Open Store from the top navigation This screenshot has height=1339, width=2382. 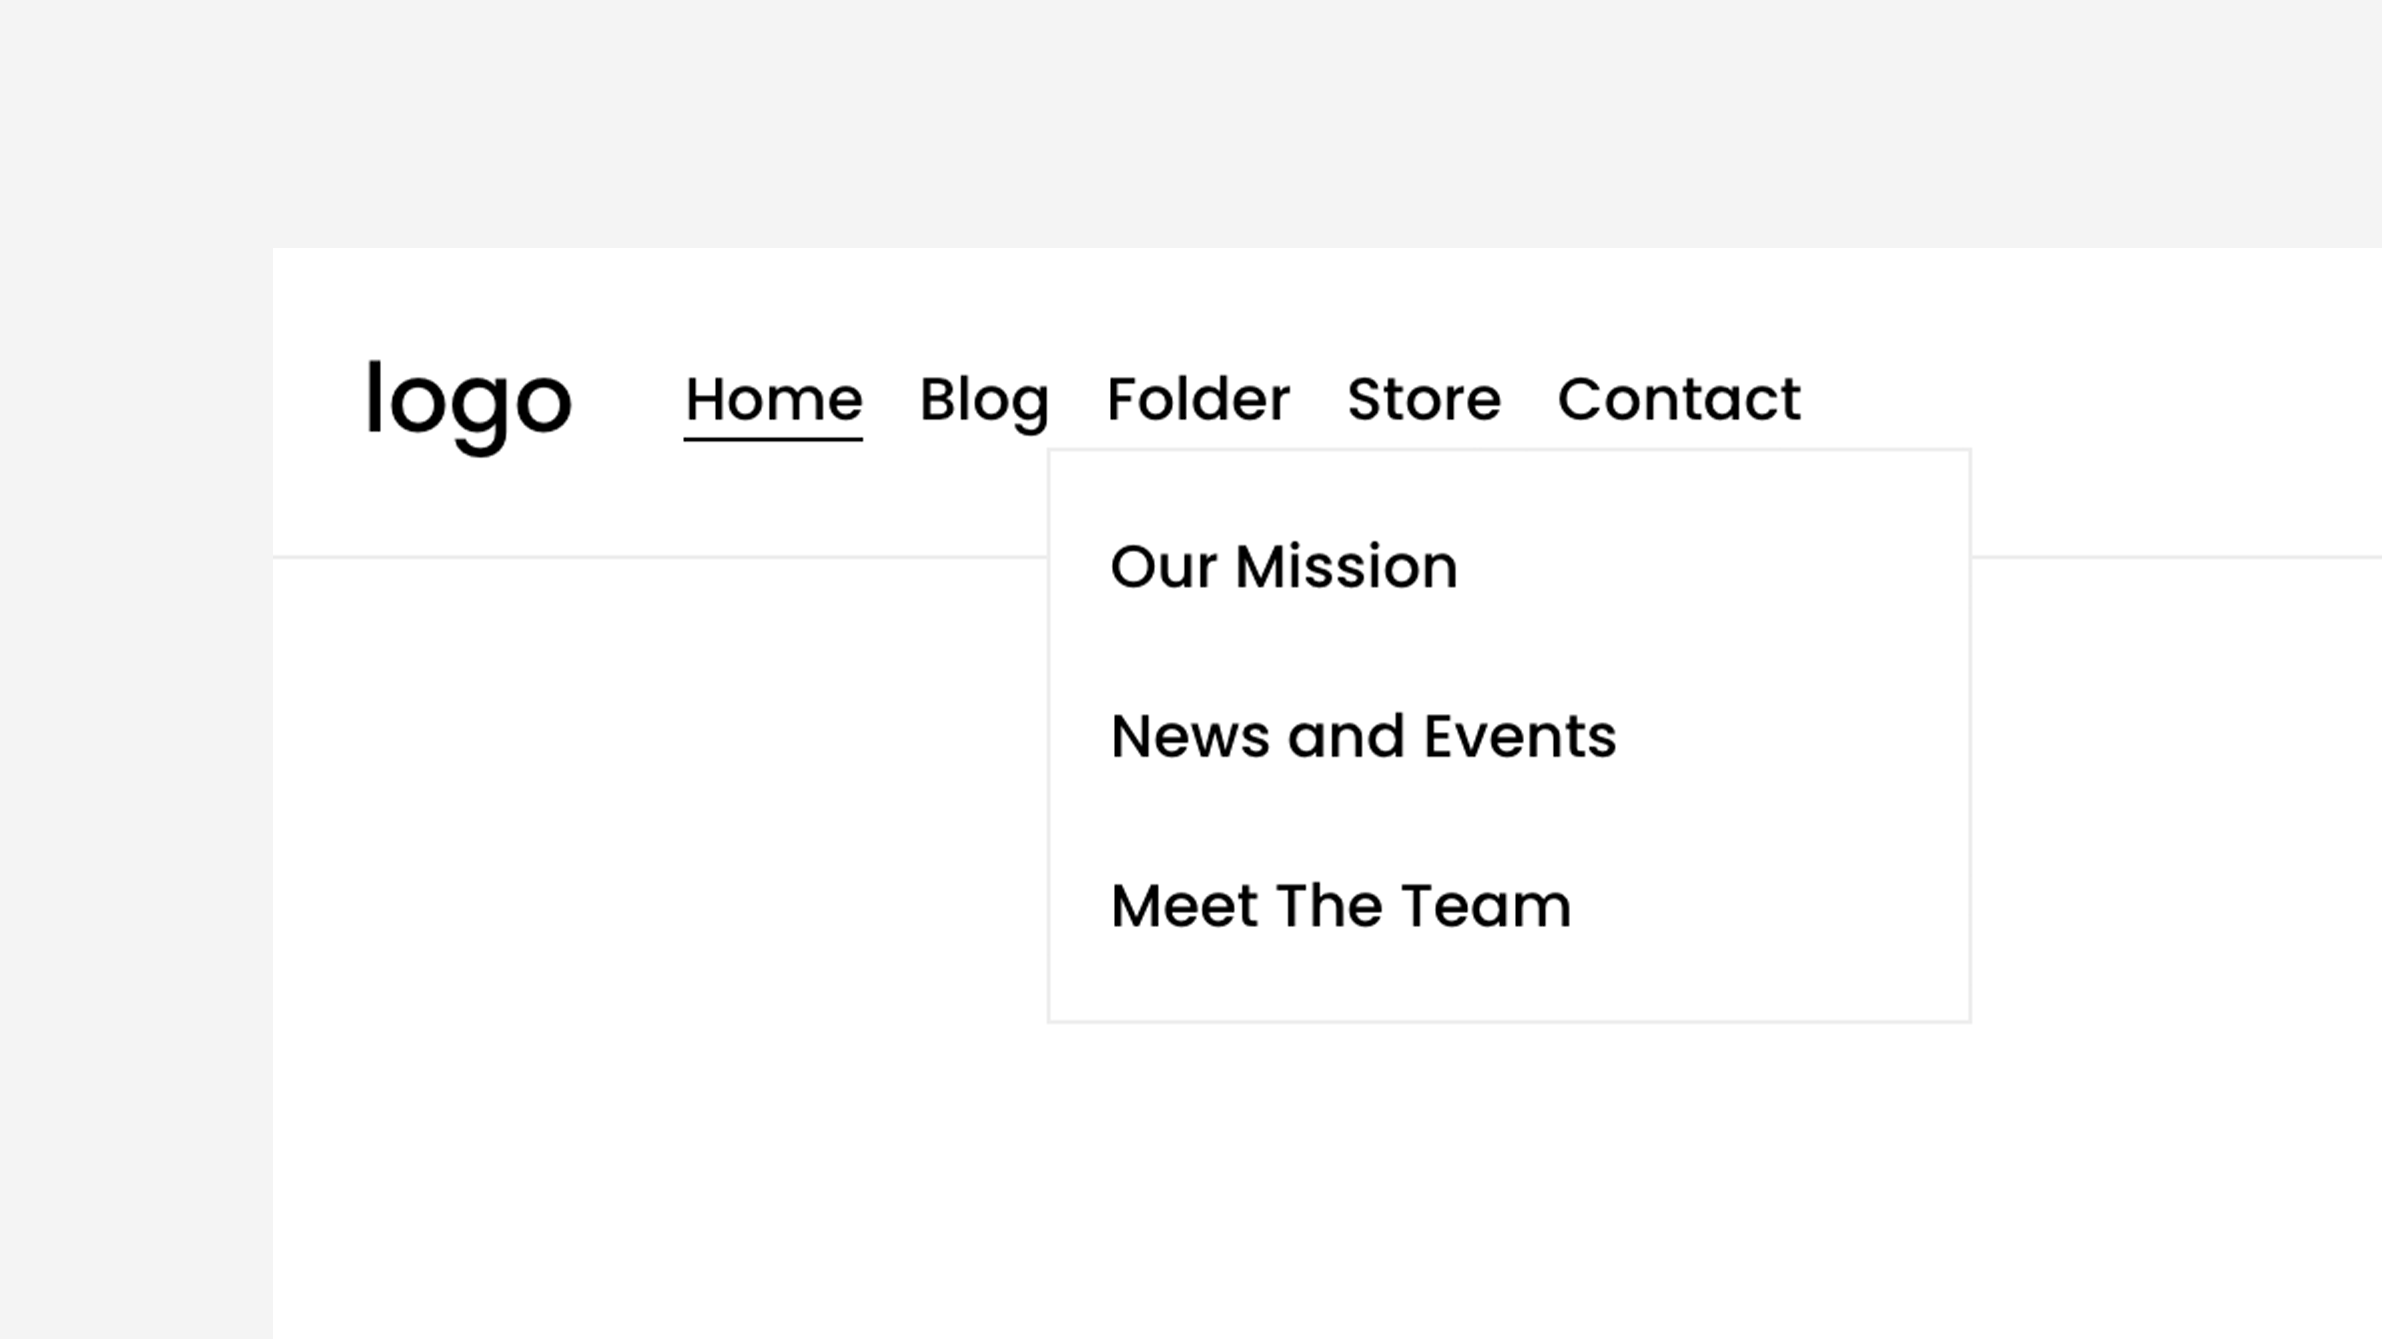coord(1423,399)
